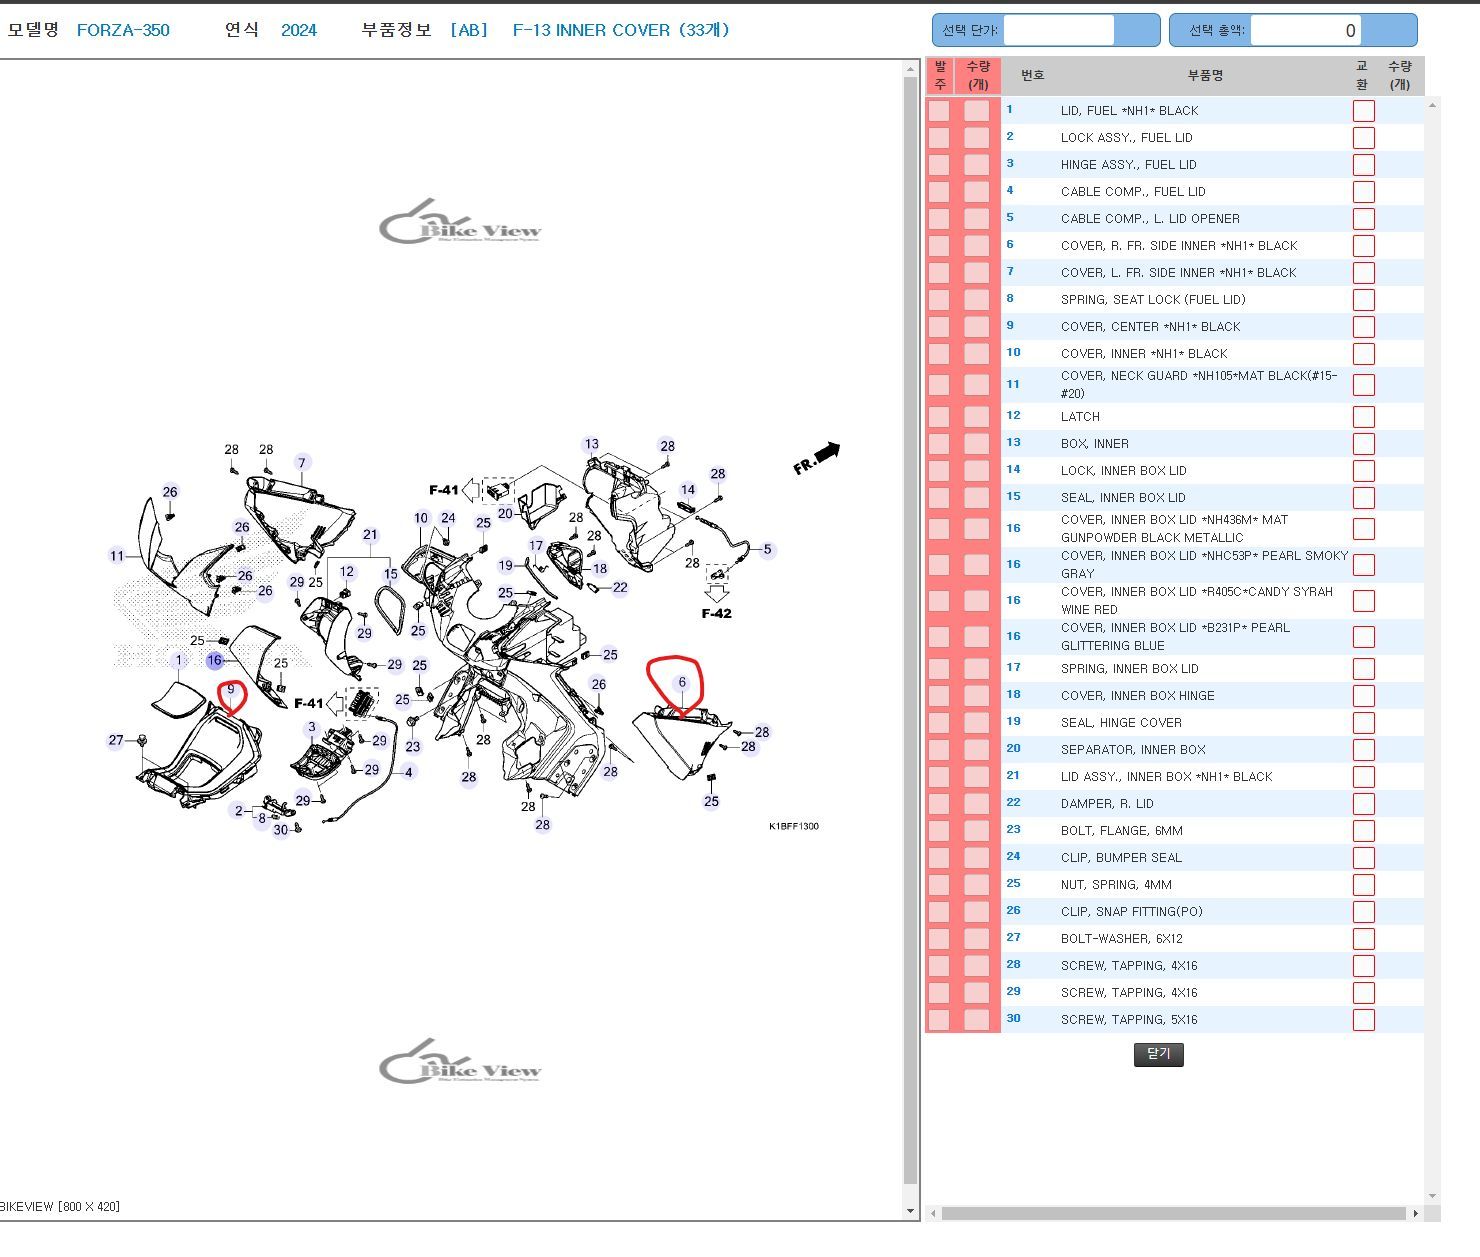
Task: Click quantity box for BOX, INNER row
Action: pyautogui.click(x=976, y=444)
